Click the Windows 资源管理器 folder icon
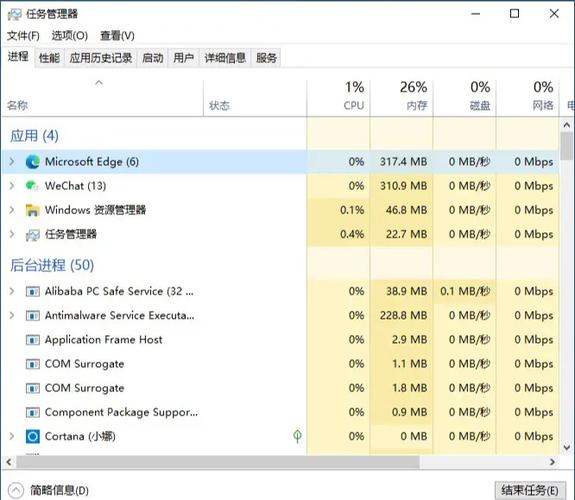 pos(32,210)
